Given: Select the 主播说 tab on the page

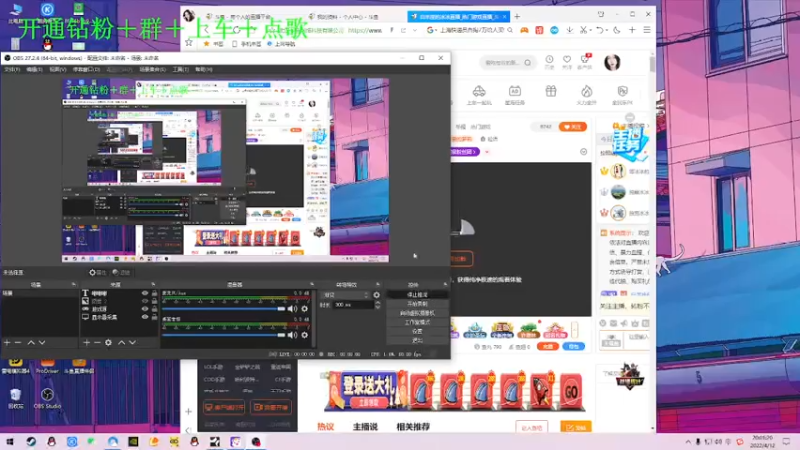Looking at the screenshot, I should 365,427.
